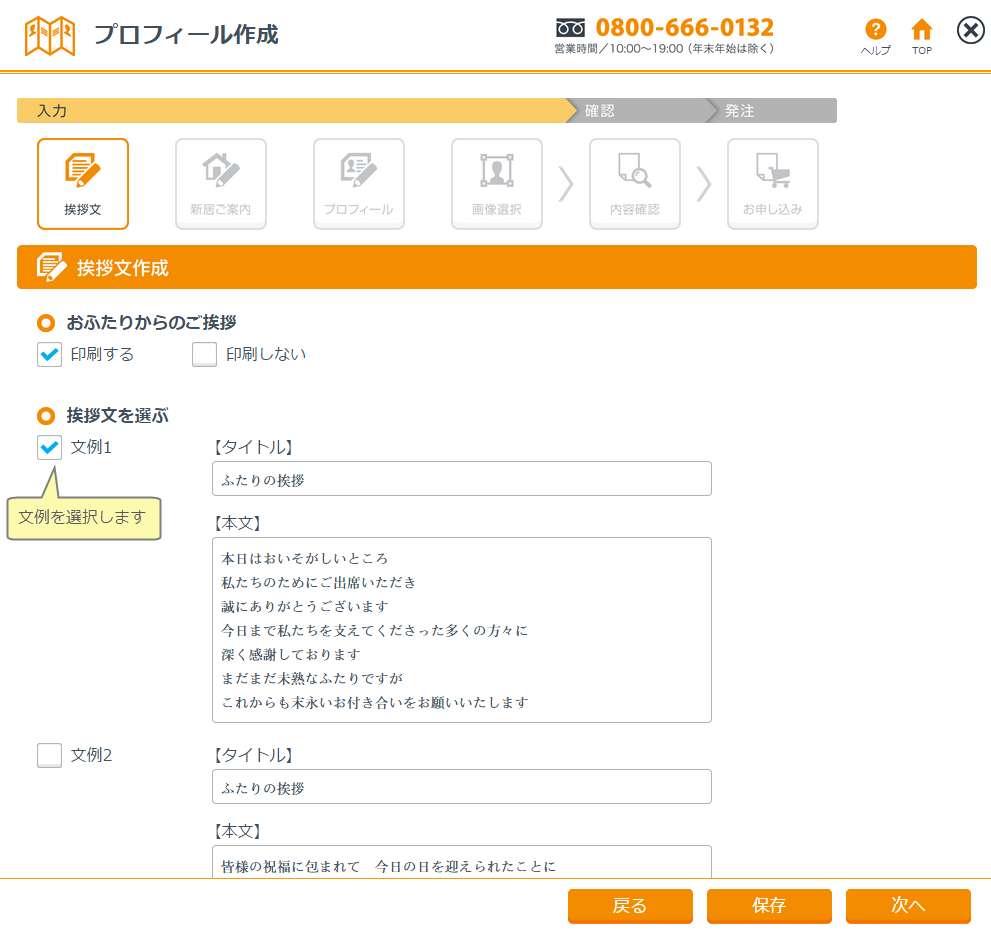Toggle the 文例1 checkbox
The width and height of the screenshot is (991, 939).
50,448
